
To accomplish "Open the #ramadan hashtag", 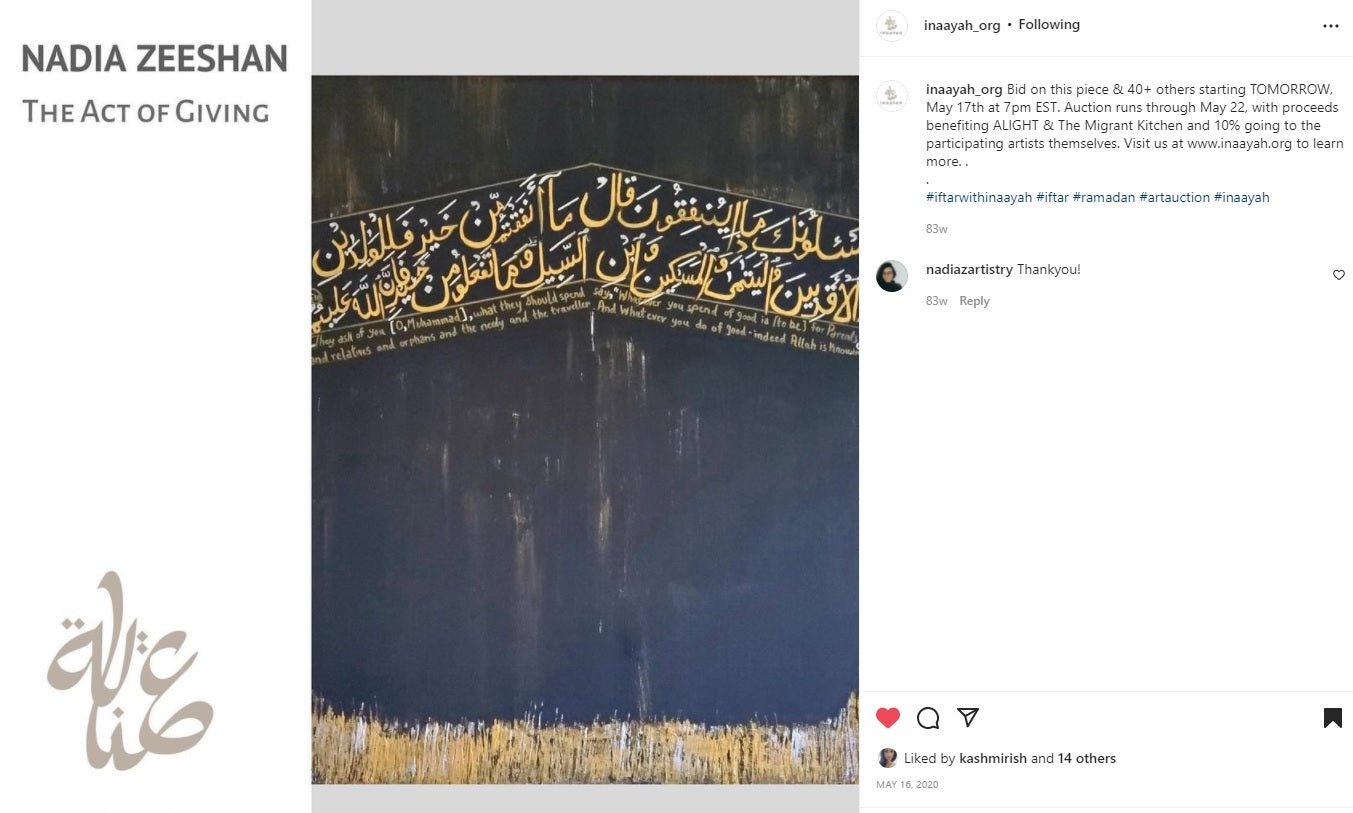I will tap(1104, 198).
